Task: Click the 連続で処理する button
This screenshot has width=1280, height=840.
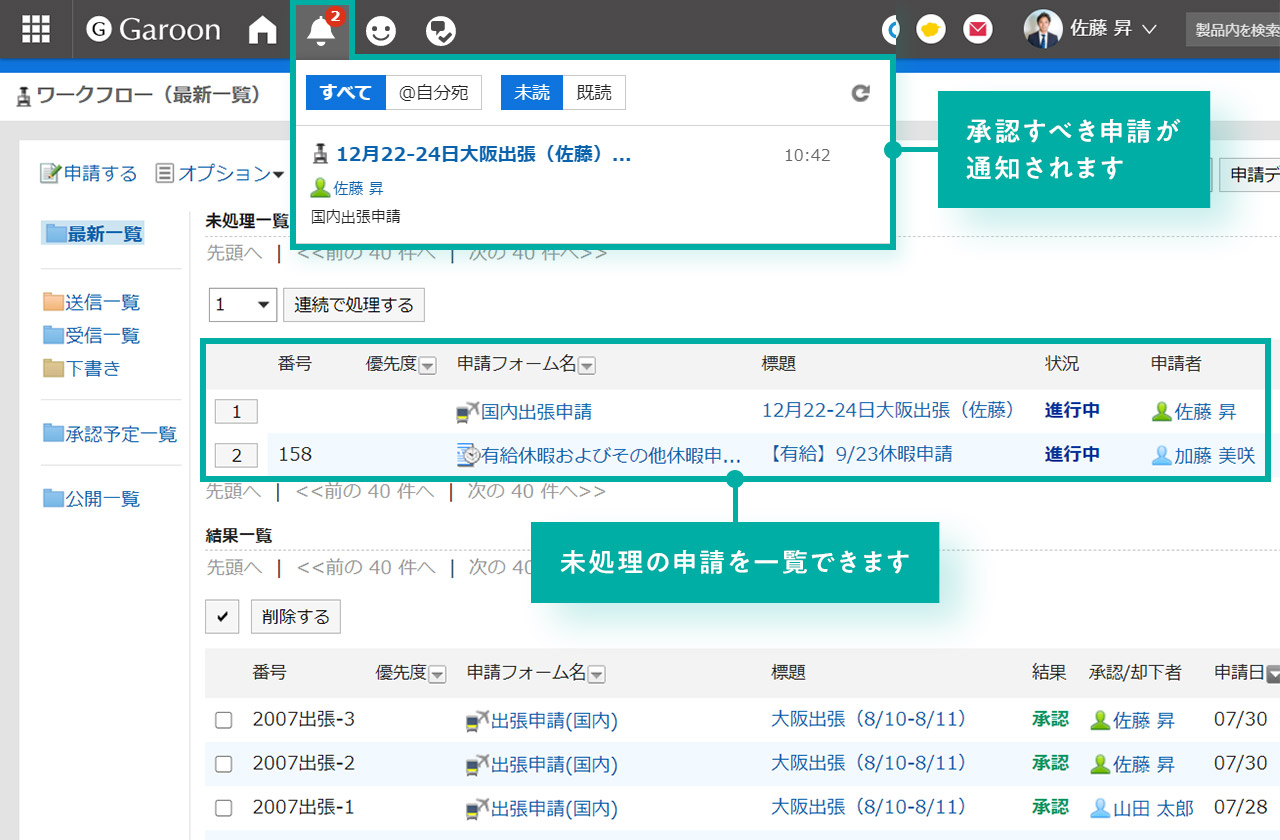Action: pyautogui.click(x=354, y=305)
